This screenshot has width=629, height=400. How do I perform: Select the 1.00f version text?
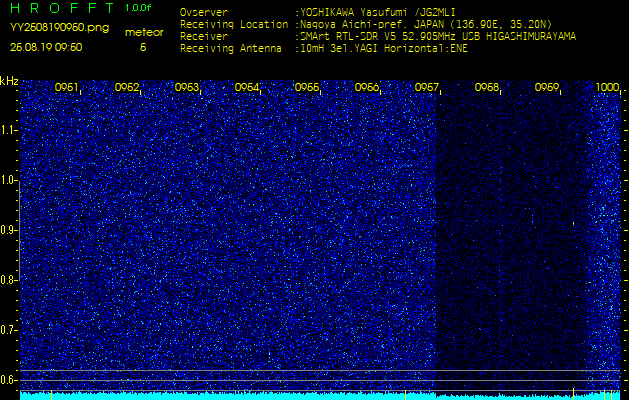point(138,8)
